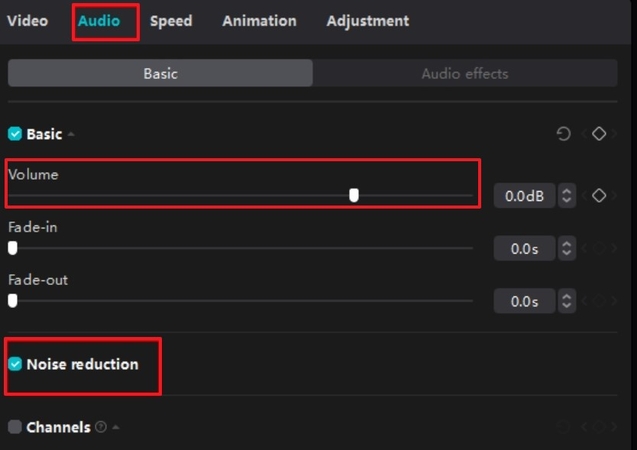Click the Channels label
637x450 pixels.
(58, 427)
